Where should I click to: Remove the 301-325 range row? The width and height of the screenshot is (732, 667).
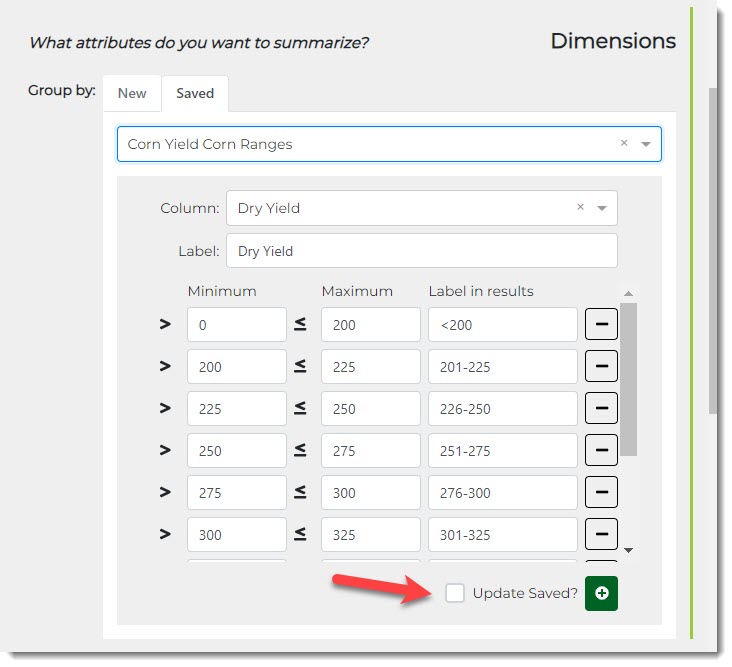click(601, 534)
